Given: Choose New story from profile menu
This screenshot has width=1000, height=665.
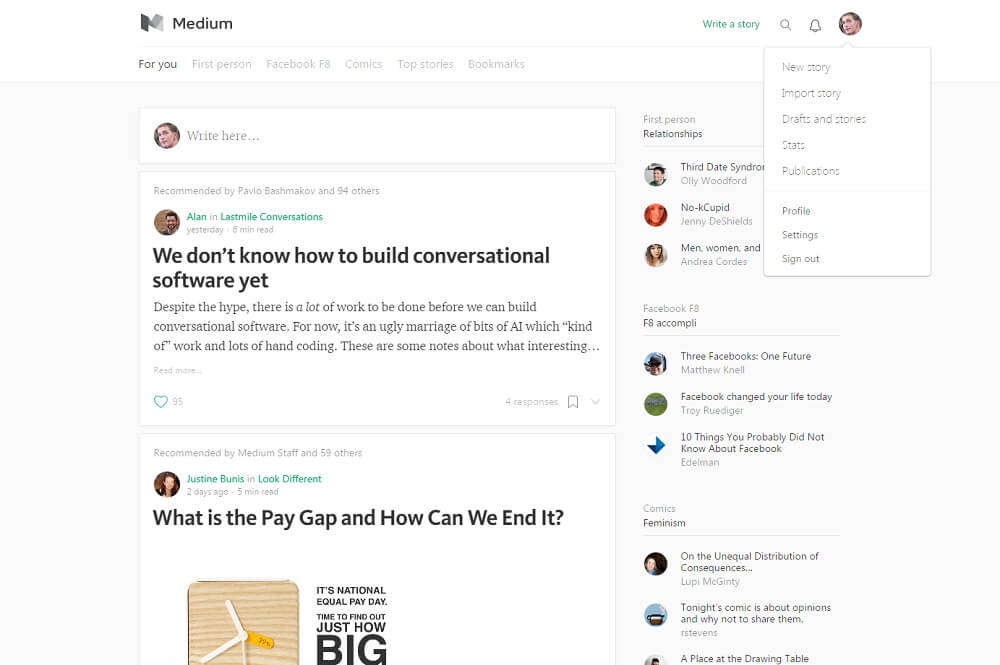Looking at the screenshot, I should [806, 67].
